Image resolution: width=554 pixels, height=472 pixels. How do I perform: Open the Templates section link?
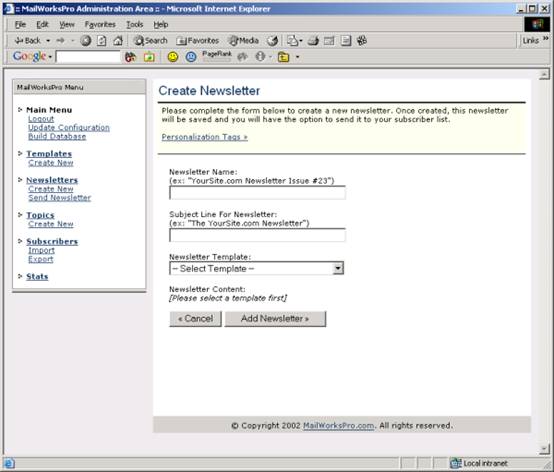click(x=49, y=154)
